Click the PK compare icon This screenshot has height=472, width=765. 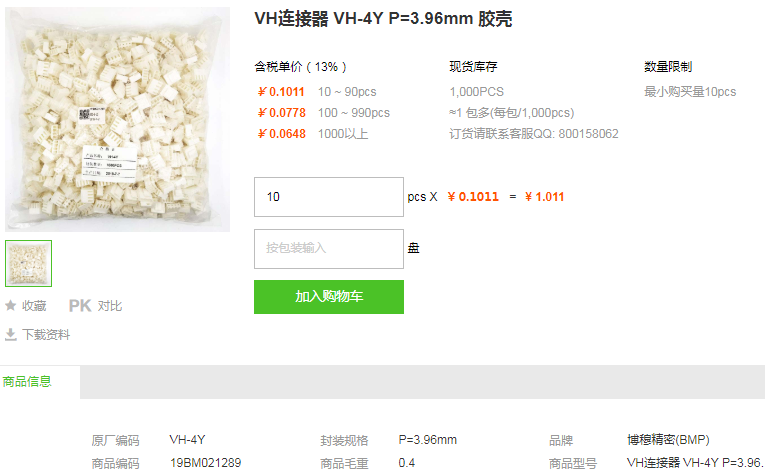[80, 306]
